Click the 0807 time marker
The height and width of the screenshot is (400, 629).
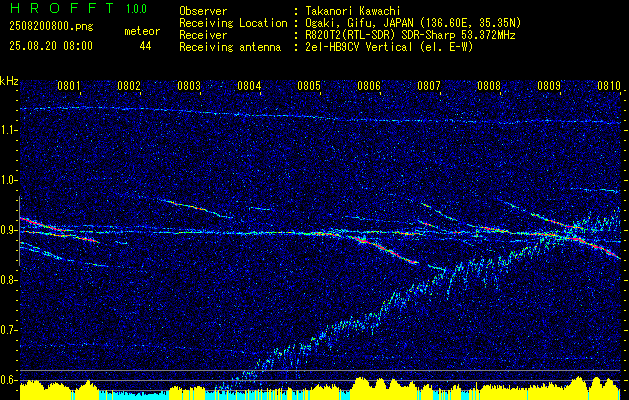pos(429,85)
